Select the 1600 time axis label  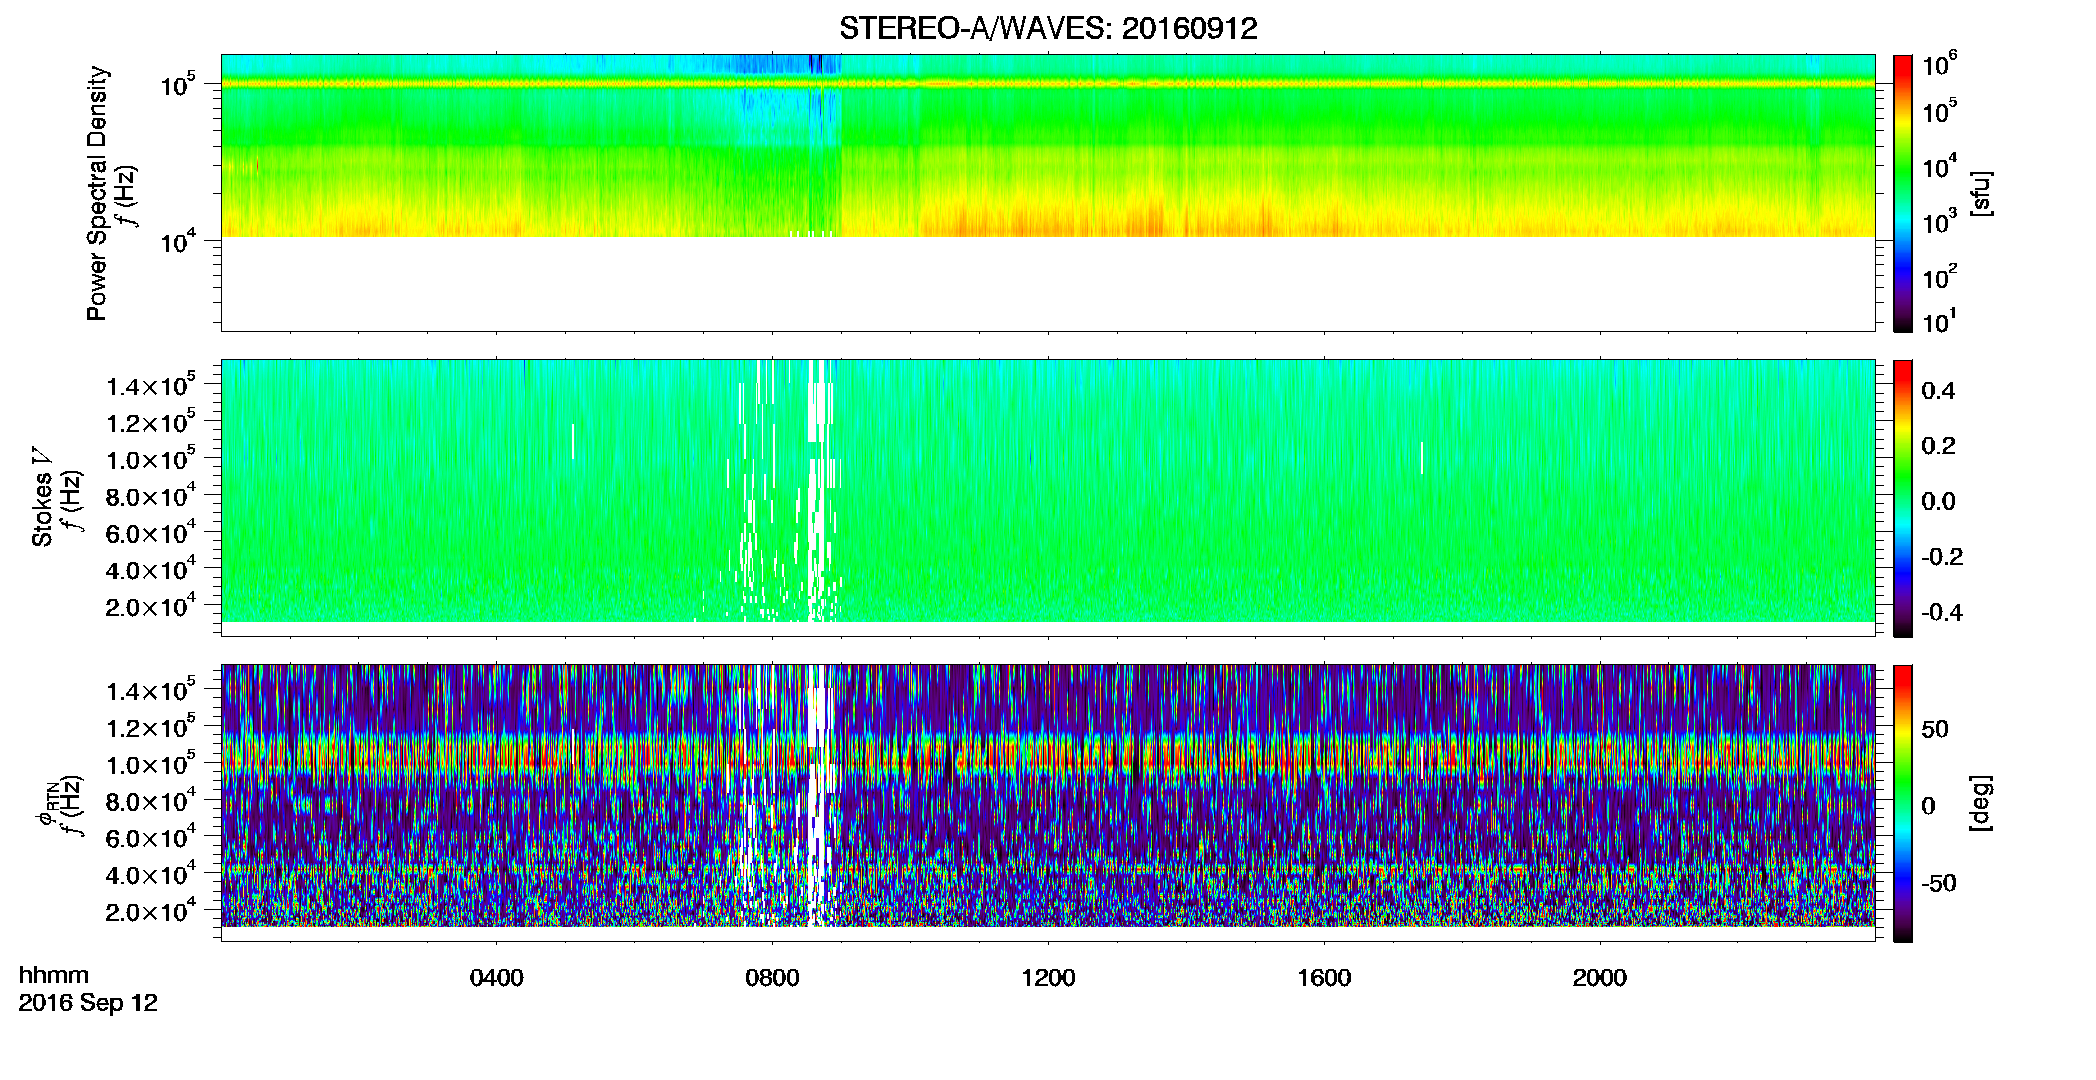[1324, 978]
